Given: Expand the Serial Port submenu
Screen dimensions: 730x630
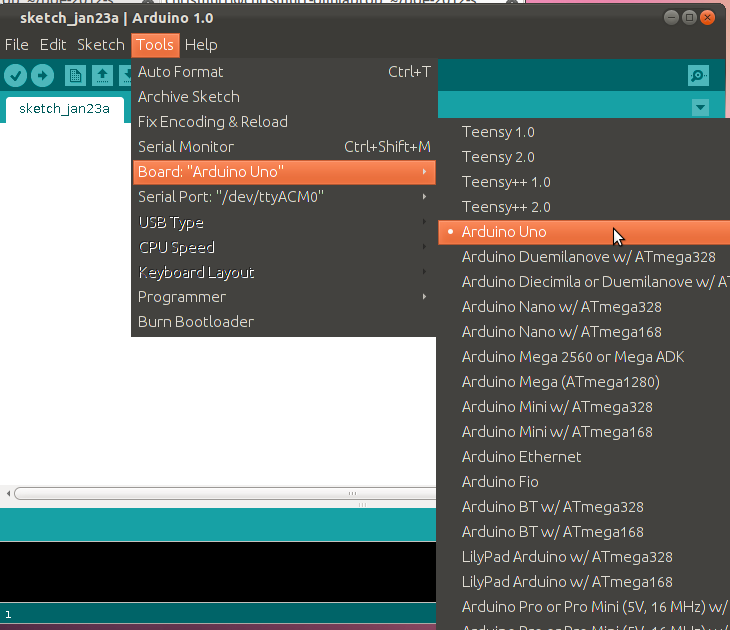Looking at the screenshot, I should point(284,197).
